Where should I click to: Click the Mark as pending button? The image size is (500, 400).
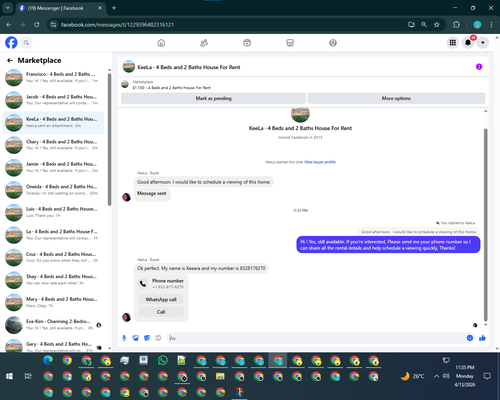tap(213, 98)
